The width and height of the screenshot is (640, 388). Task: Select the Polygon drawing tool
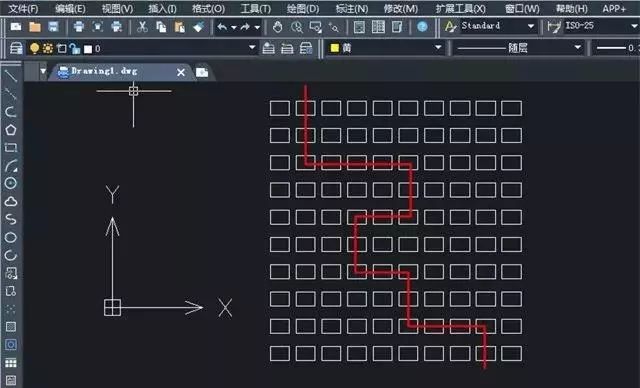(x=11, y=130)
